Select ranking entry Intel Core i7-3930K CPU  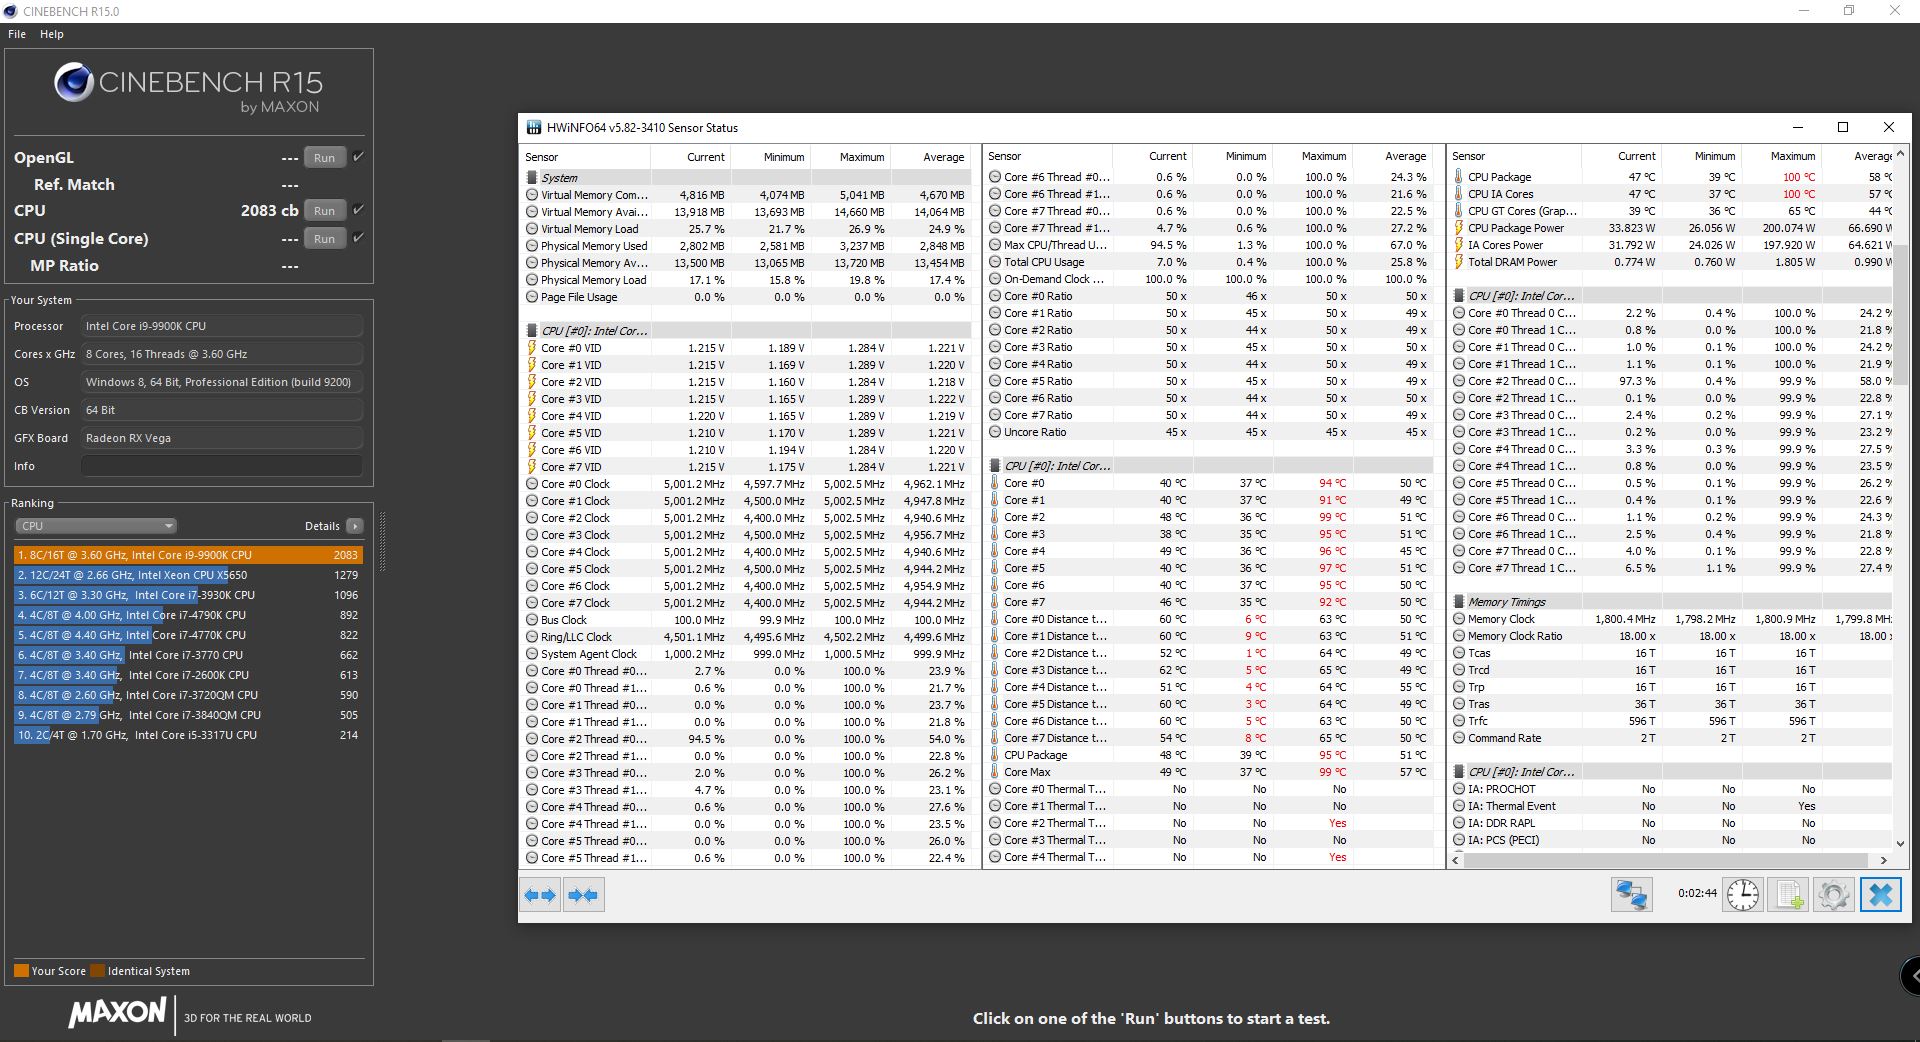(188, 595)
